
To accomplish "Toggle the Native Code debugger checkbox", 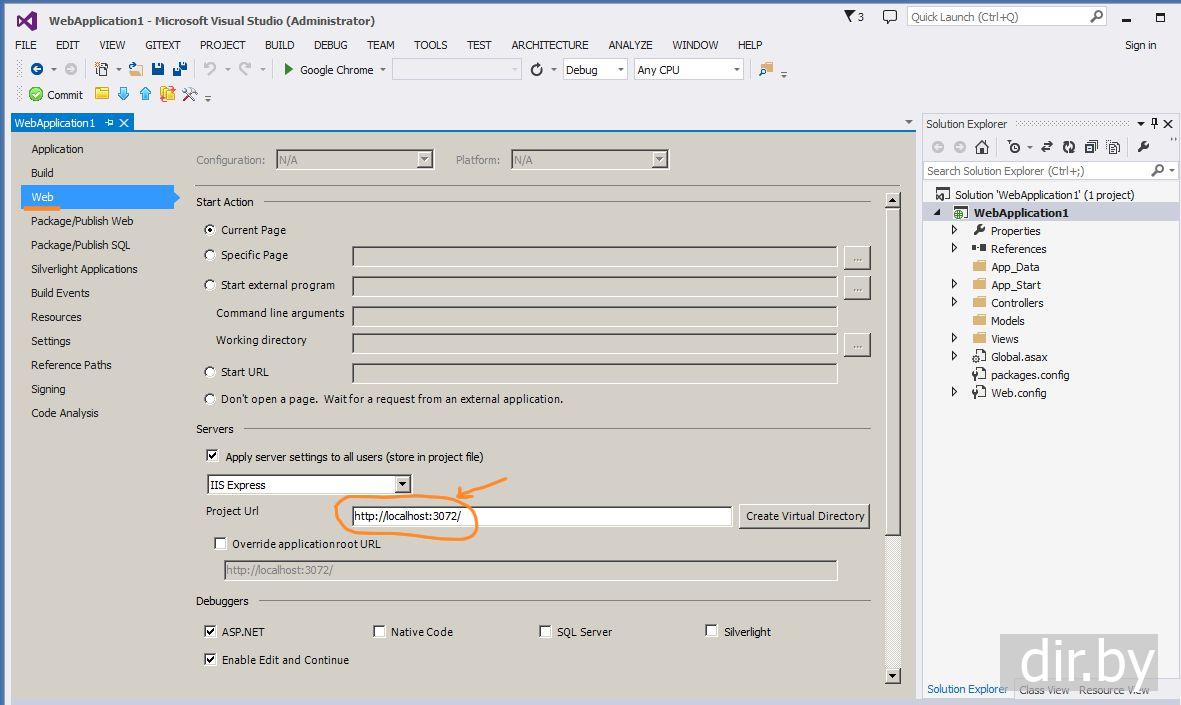I will pyautogui.click(x=379, y=631).
